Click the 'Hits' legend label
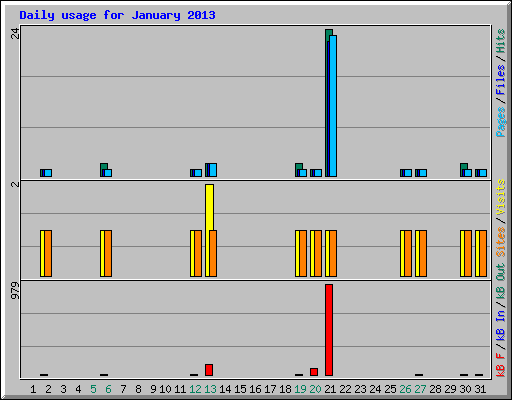This screenshot has height=400, width=512. click(x=501, y=41)
